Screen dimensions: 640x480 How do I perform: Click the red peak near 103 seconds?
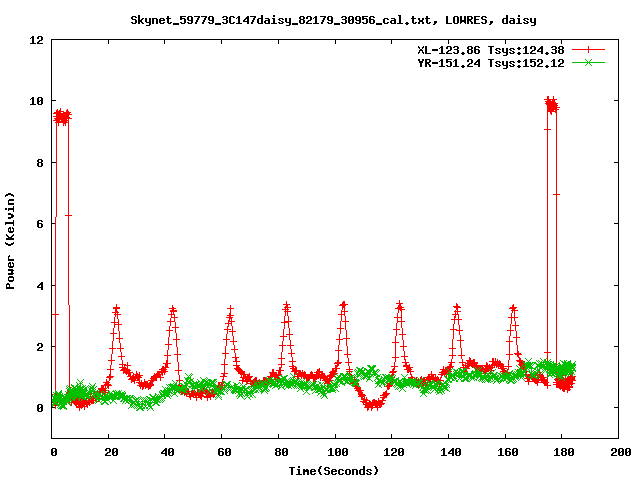click(x=344, y=335)
